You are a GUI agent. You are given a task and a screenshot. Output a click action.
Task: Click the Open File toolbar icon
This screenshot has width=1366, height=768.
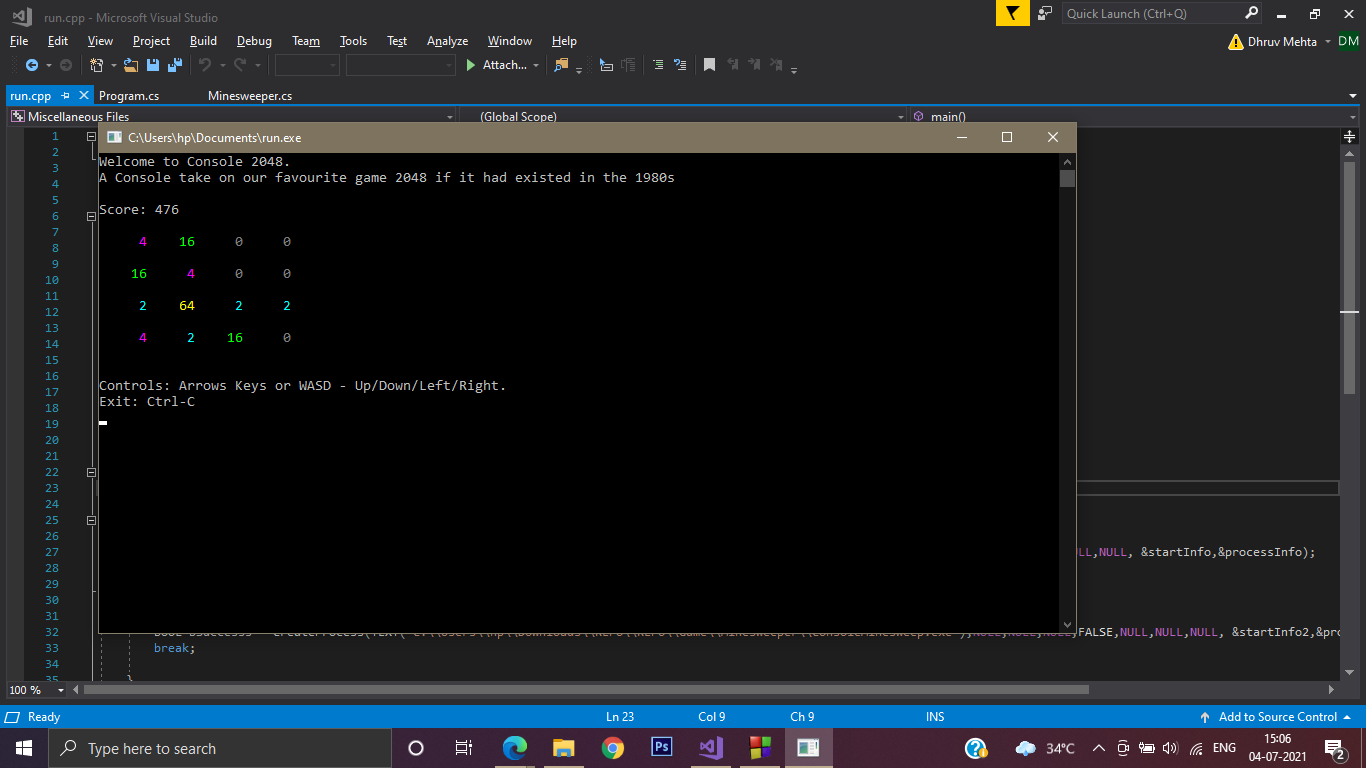pos(131,65)
